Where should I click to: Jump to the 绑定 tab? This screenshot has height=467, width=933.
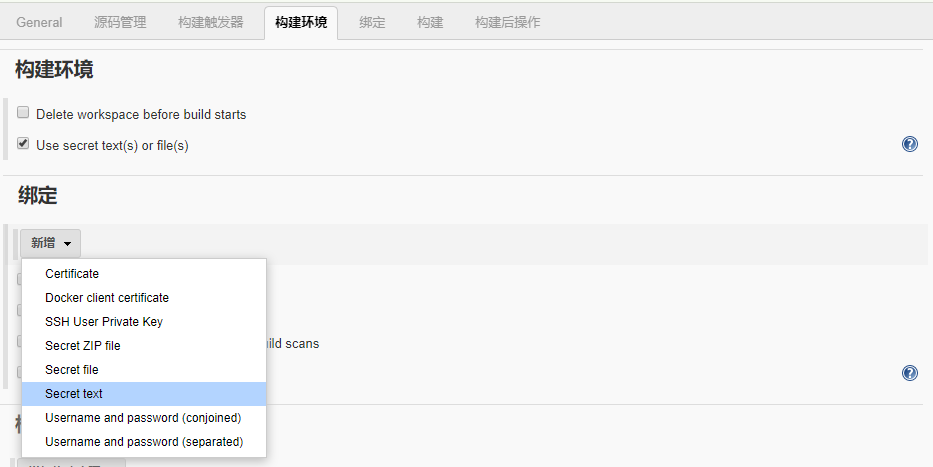pyautogui.click(x=372, y=22)
